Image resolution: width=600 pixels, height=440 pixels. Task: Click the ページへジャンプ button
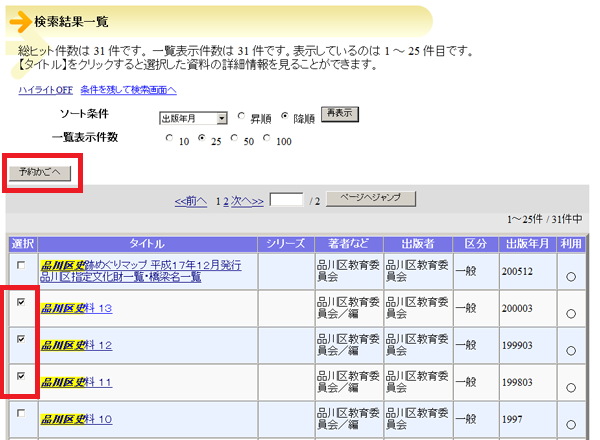[371, 199]
